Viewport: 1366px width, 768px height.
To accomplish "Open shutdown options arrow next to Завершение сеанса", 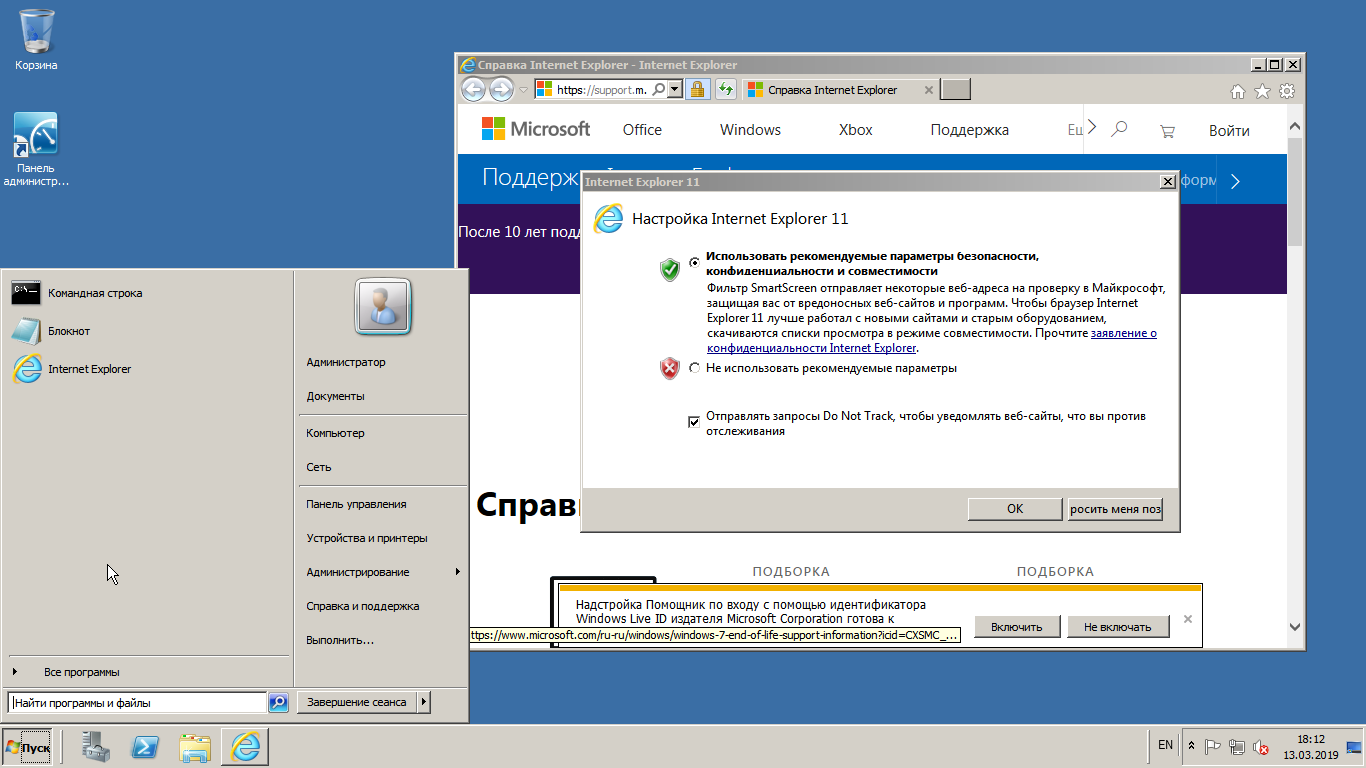I will click(x=424, y=702).
